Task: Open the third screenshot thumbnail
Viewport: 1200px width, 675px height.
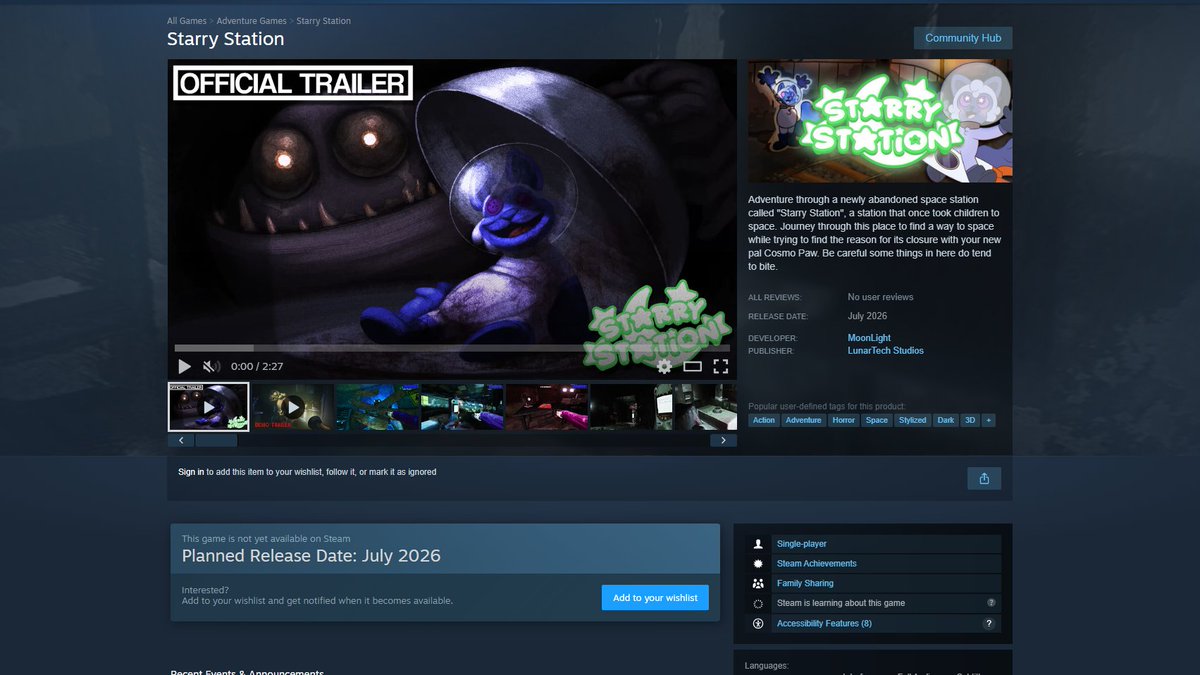Action: point(377,407)
